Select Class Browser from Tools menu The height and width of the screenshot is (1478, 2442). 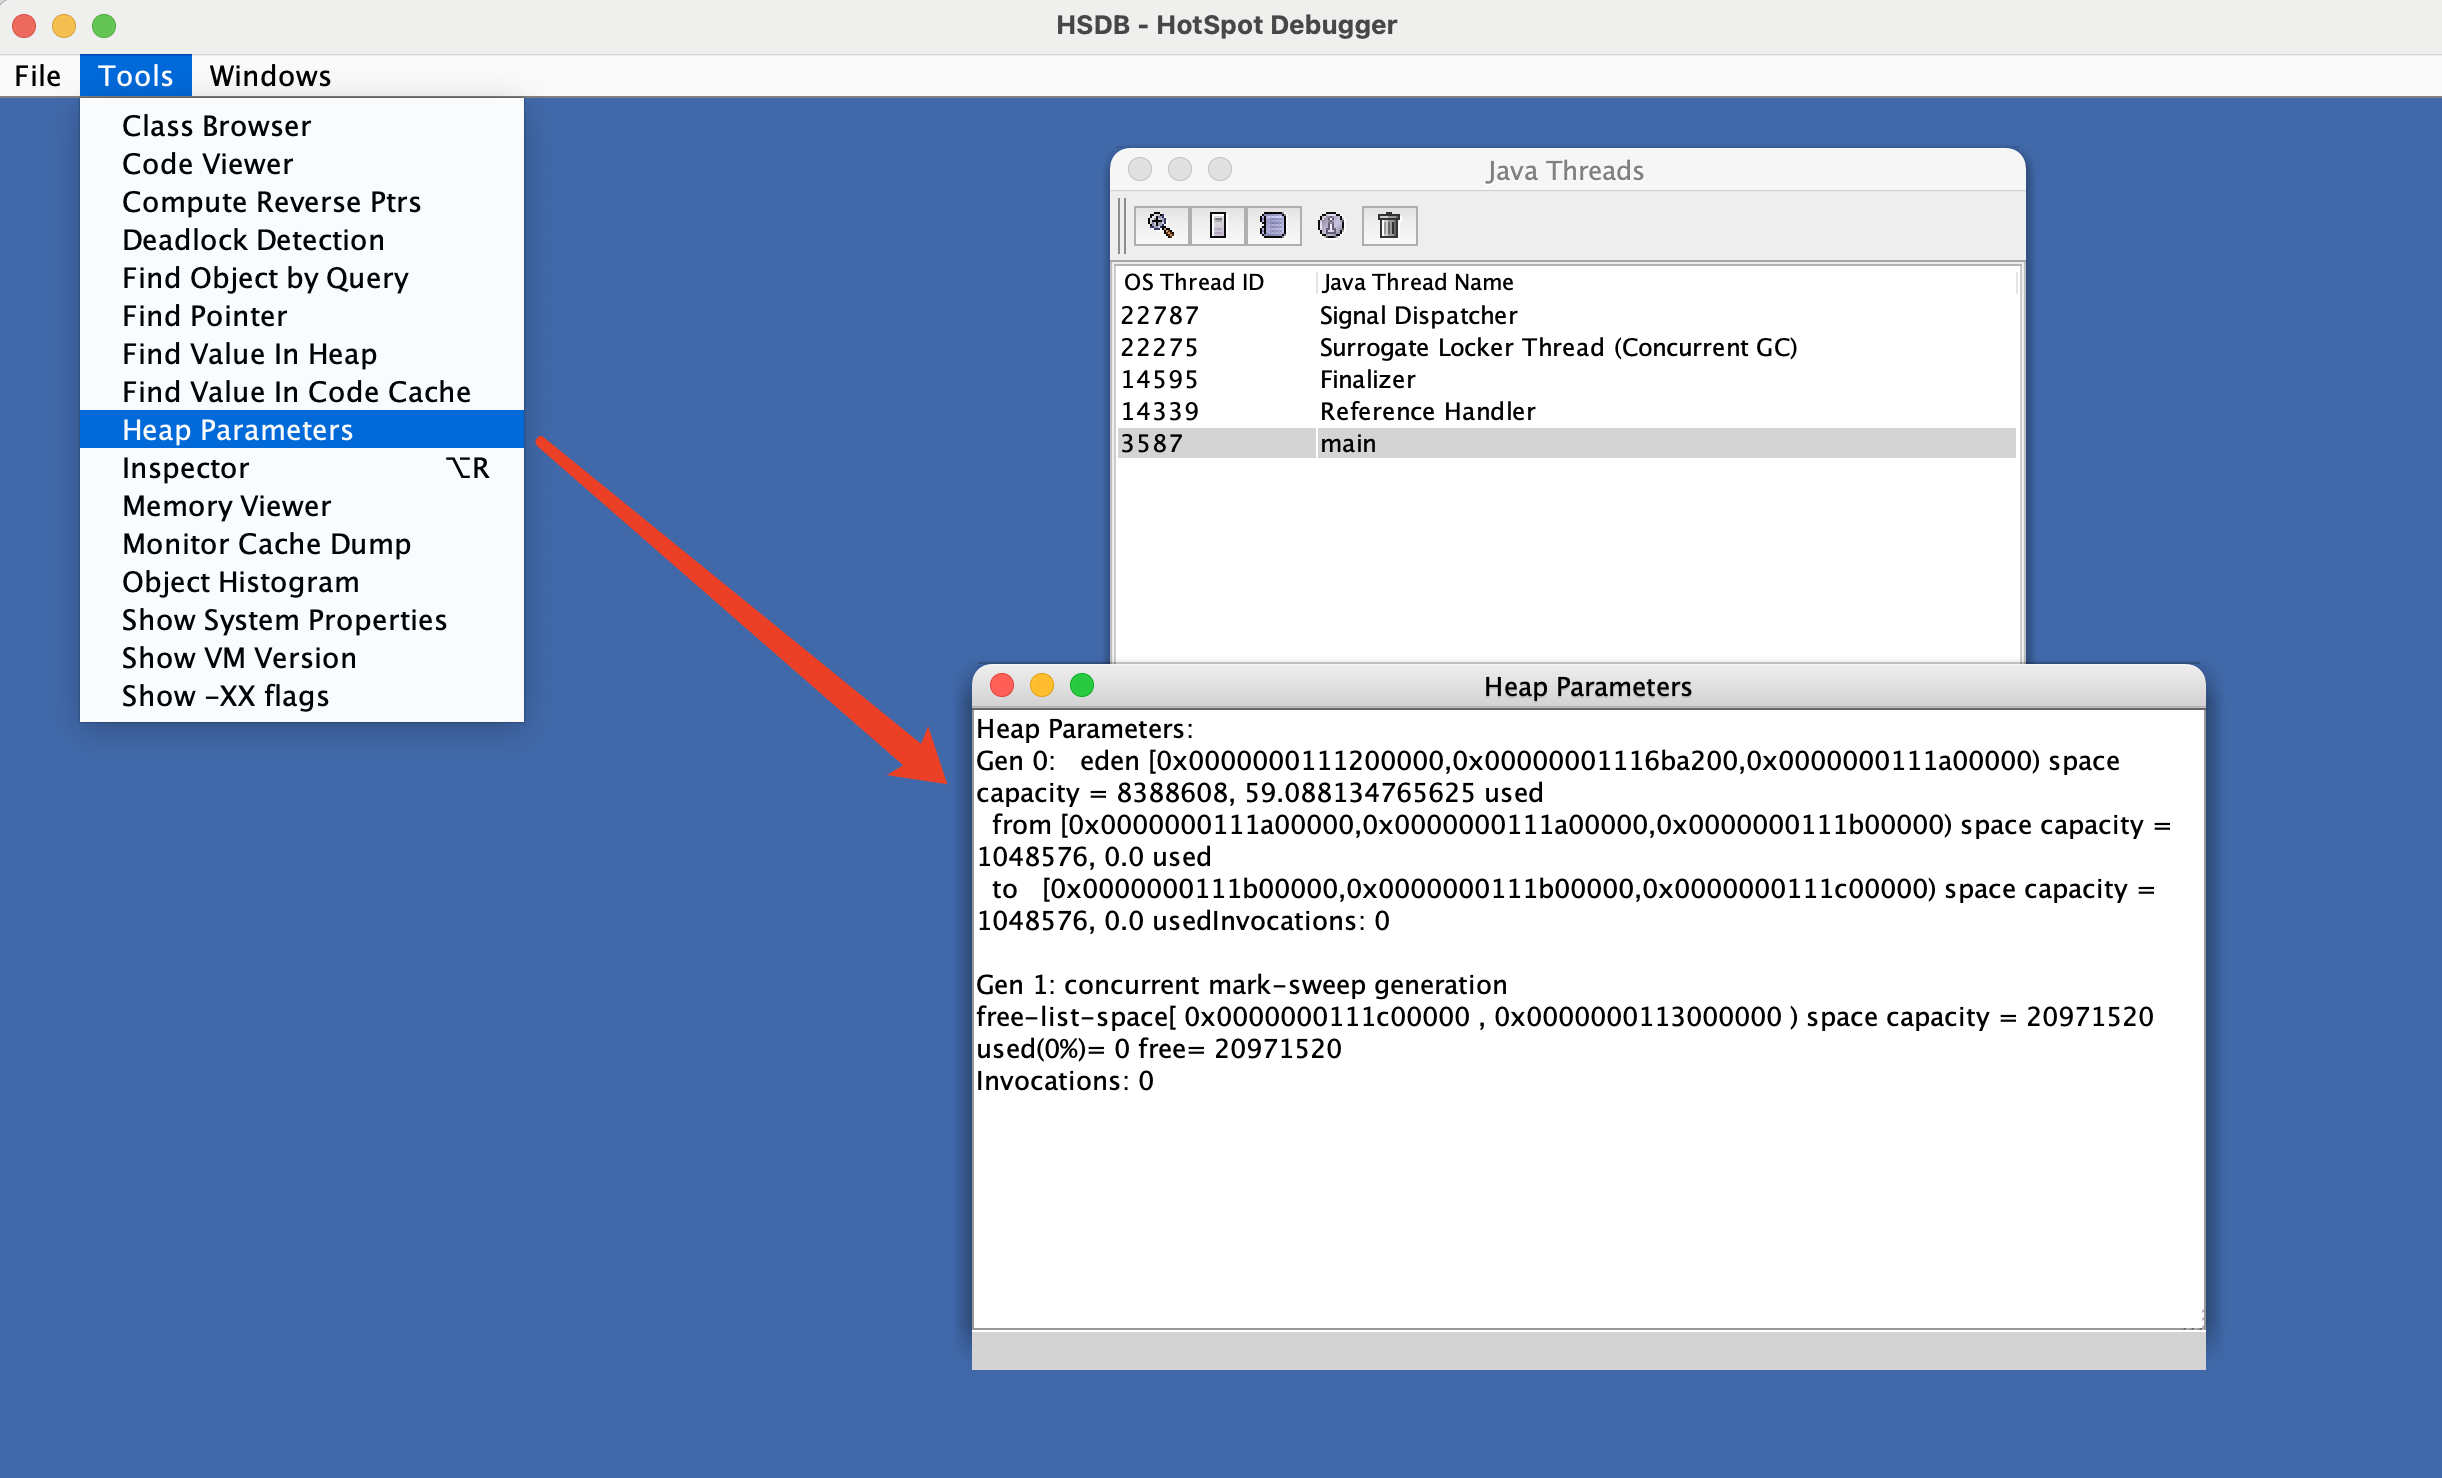(216, 126)
